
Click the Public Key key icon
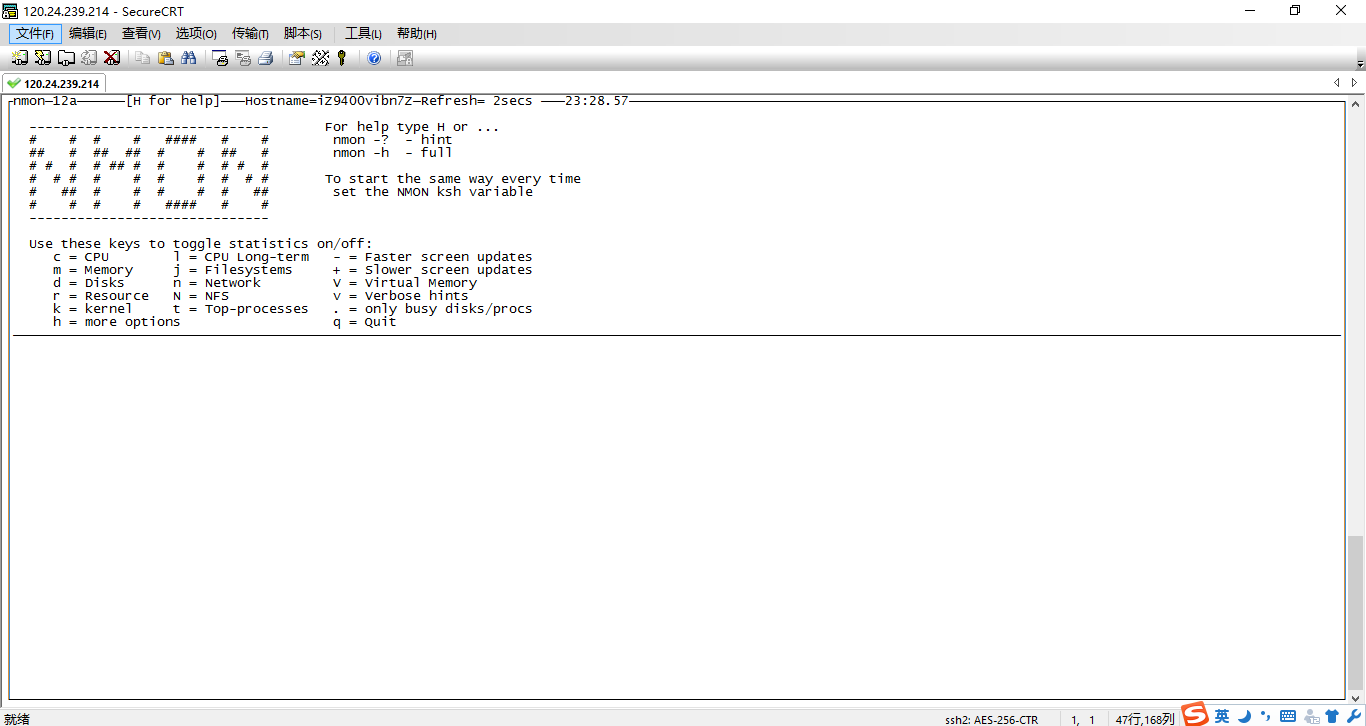342,58
